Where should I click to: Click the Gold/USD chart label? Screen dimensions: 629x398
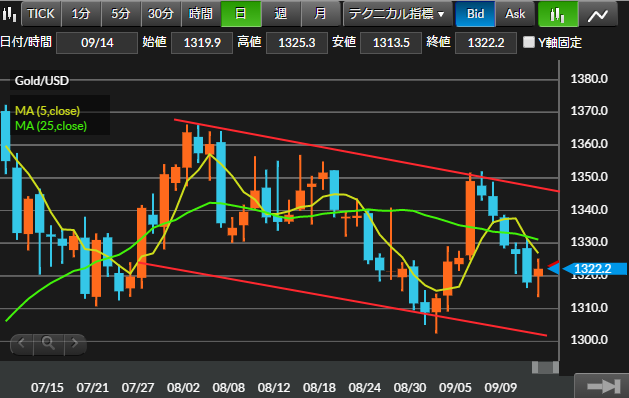point(42,81)
